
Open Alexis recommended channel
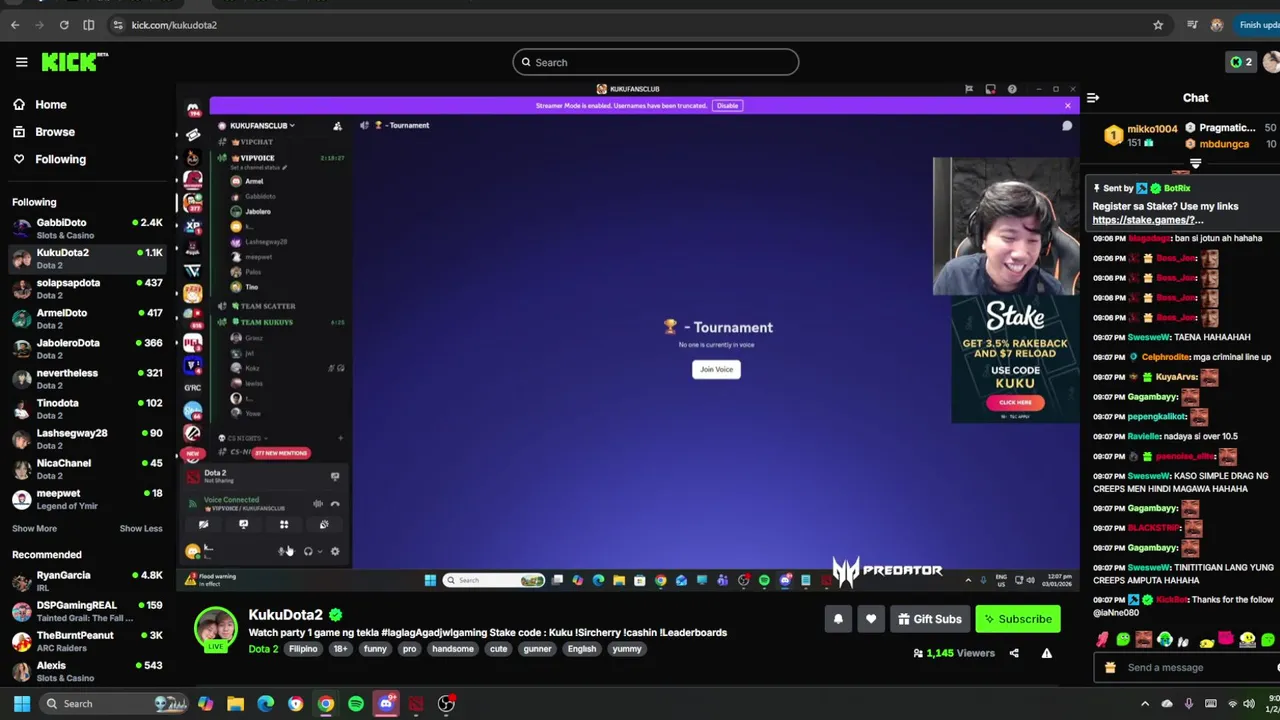[x=87, y=671]
